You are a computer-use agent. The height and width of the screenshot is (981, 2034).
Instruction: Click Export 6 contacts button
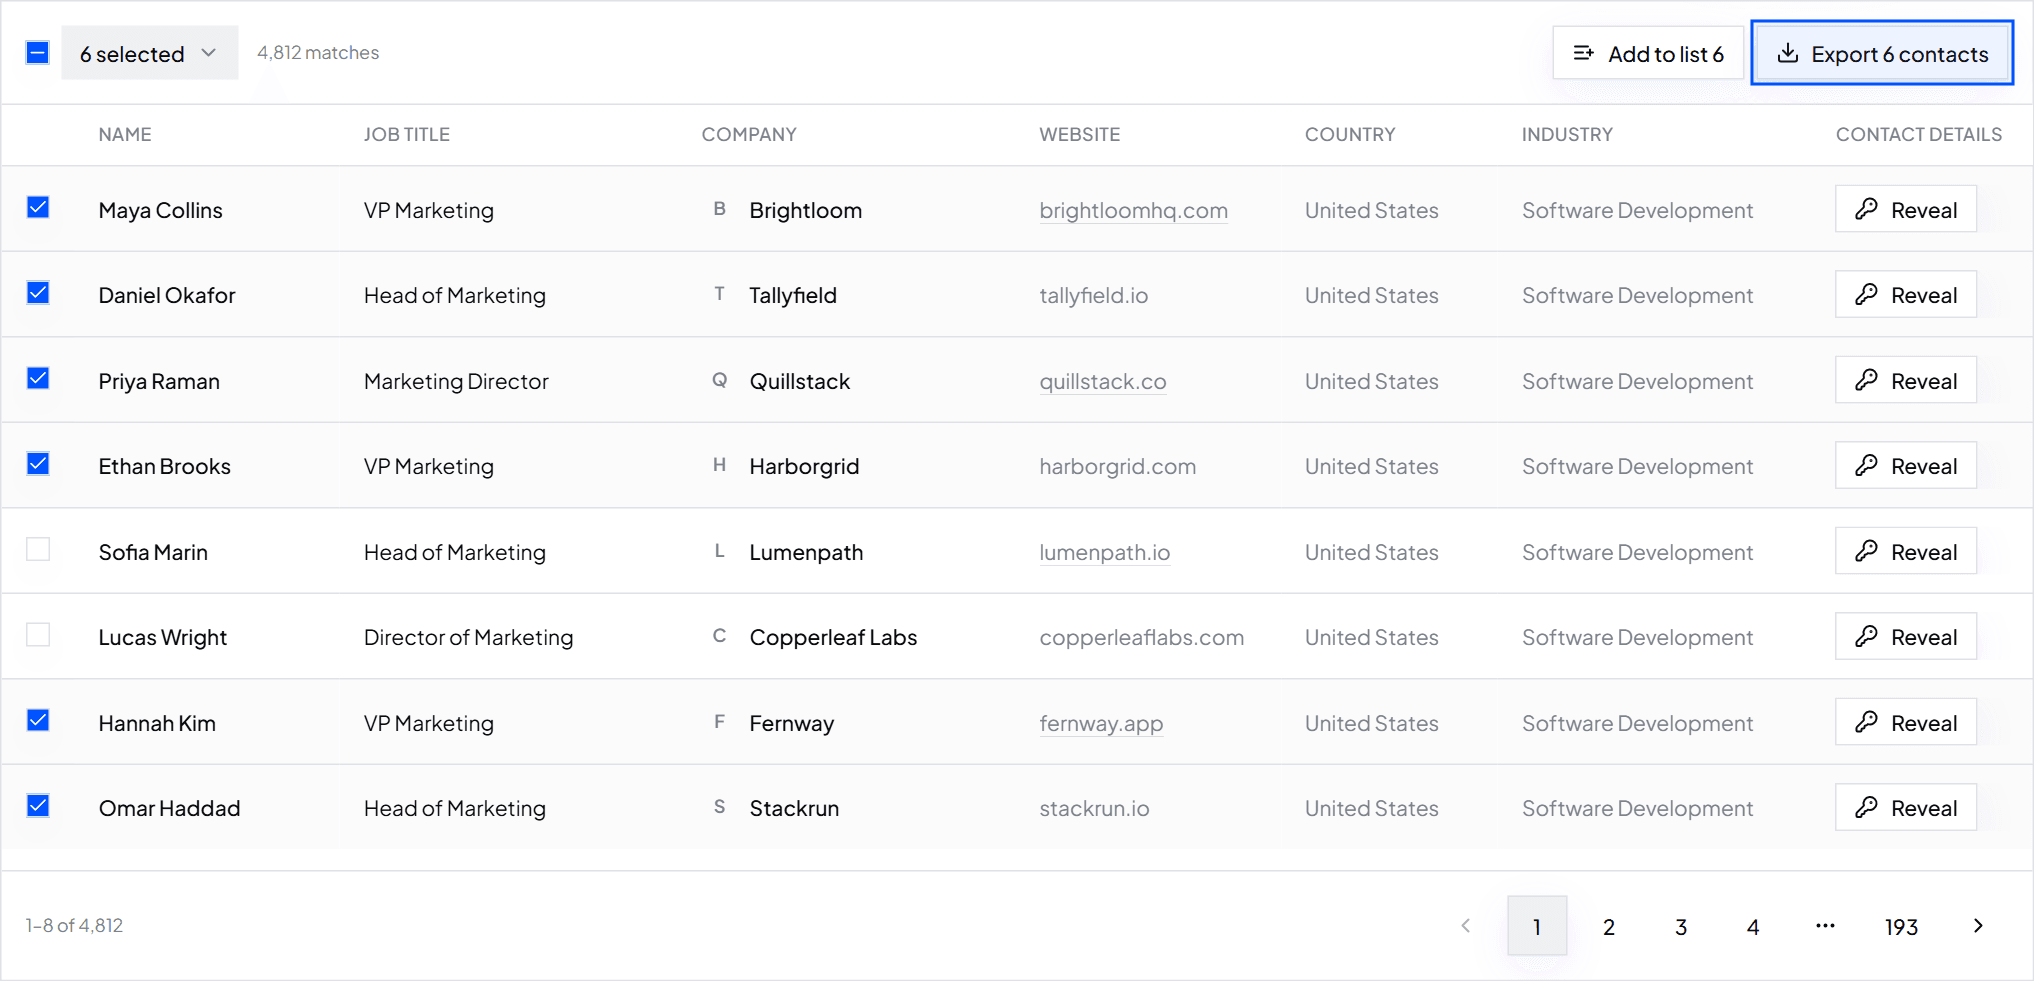click(x=1882, y=53)
